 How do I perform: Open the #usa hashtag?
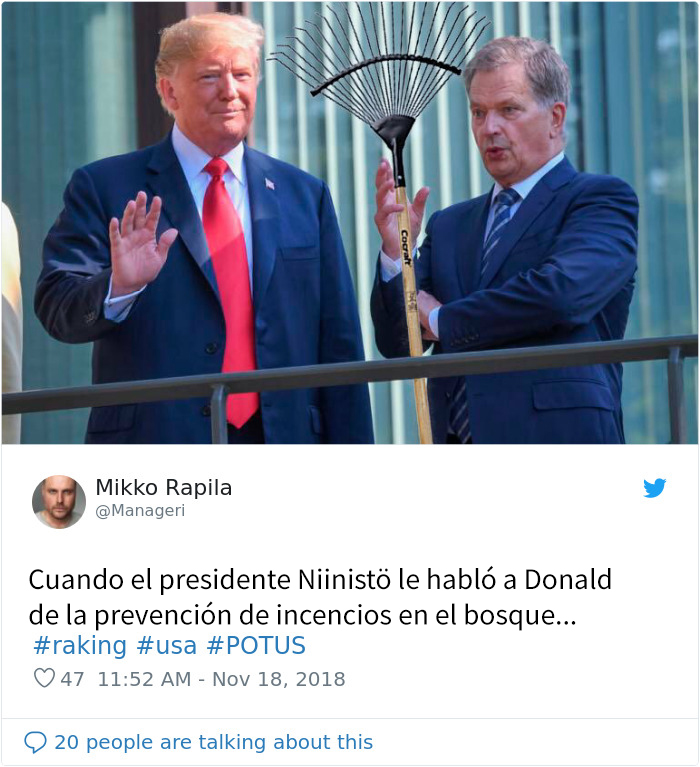(x=166, y=645)
